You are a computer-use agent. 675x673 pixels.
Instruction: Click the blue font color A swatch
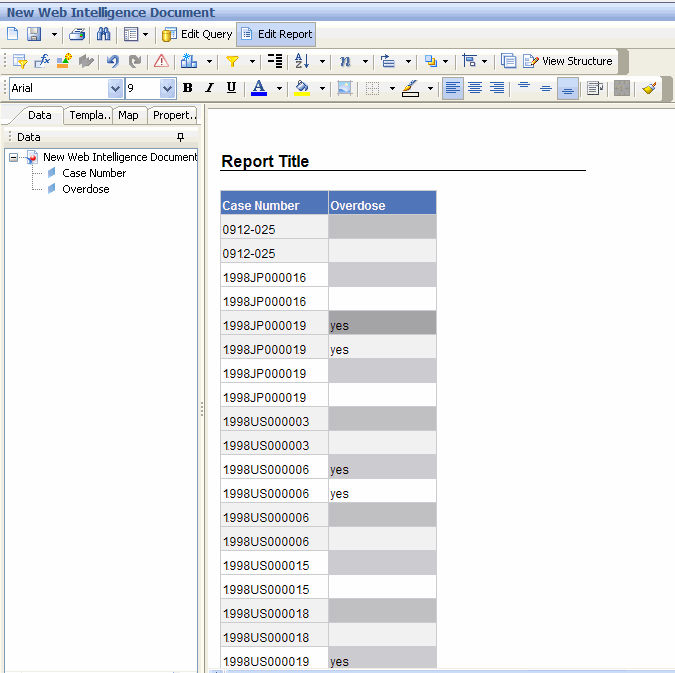259,88
